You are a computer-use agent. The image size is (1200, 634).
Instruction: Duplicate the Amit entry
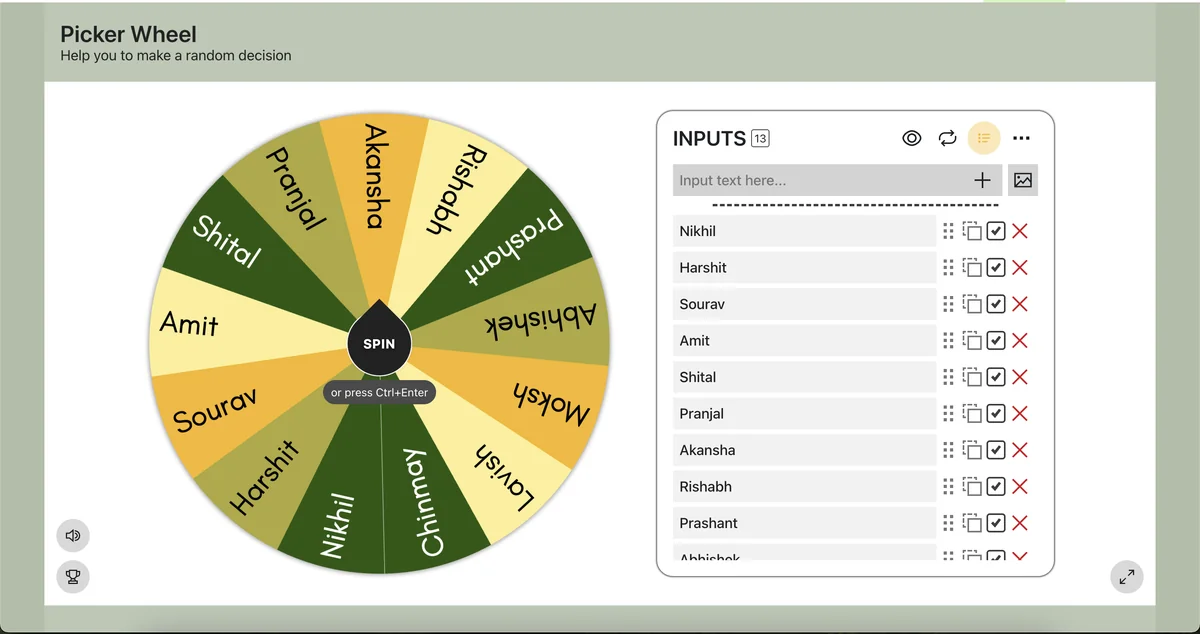coord(972,341)
